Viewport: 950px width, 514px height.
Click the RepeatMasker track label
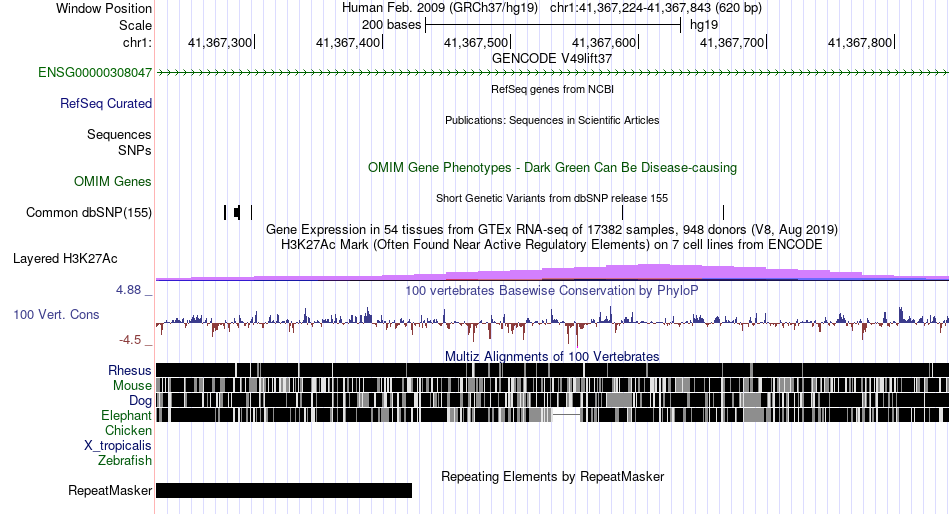(x=110, y=490)
